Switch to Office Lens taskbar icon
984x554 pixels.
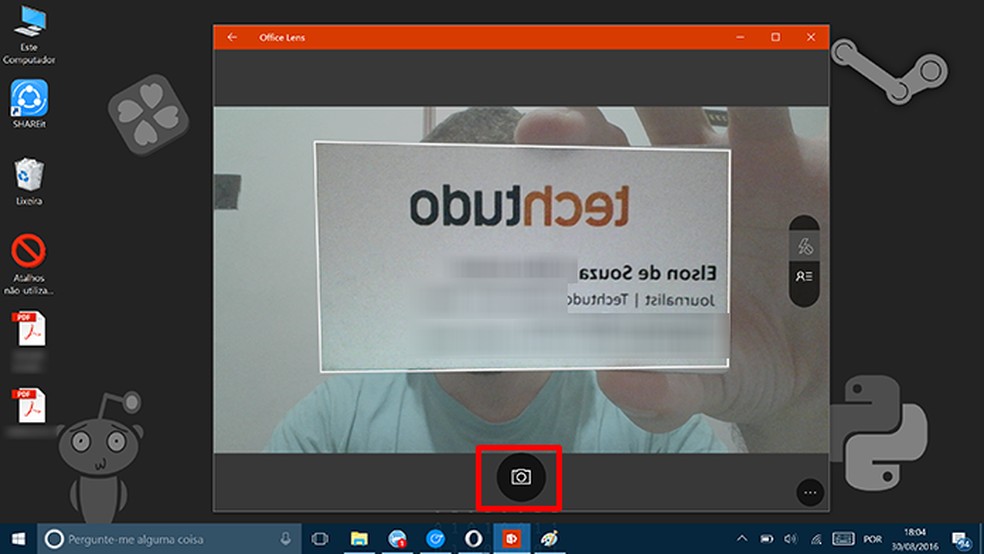tap(511, 539)
